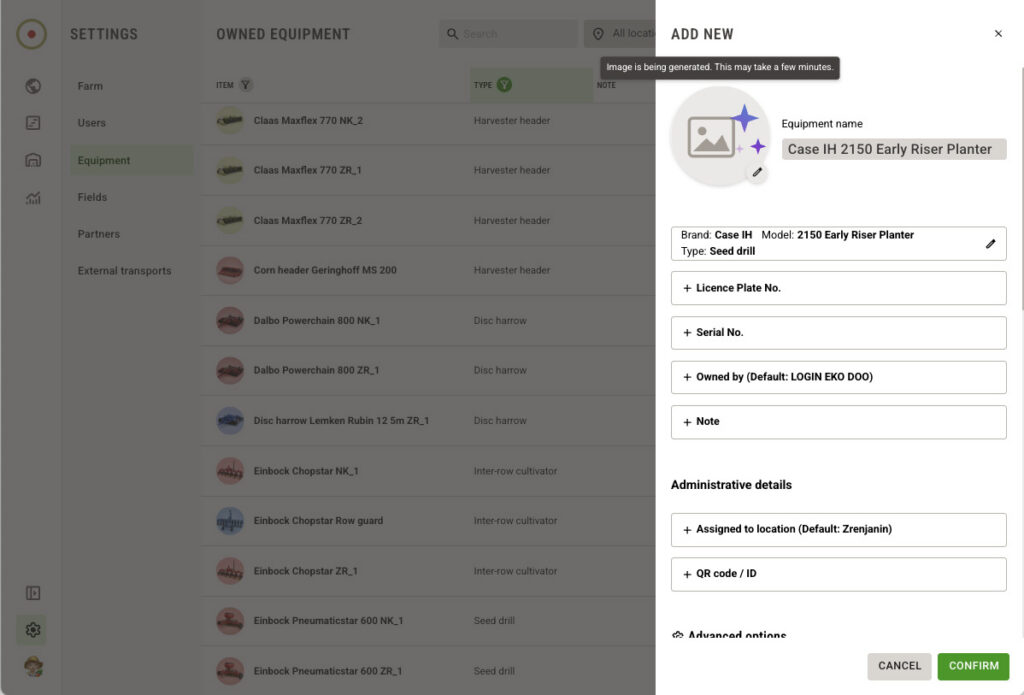The width and height of the screenshot is (1024, 695).
Task: Open the All locations dropdown
Action: (622, 33)
